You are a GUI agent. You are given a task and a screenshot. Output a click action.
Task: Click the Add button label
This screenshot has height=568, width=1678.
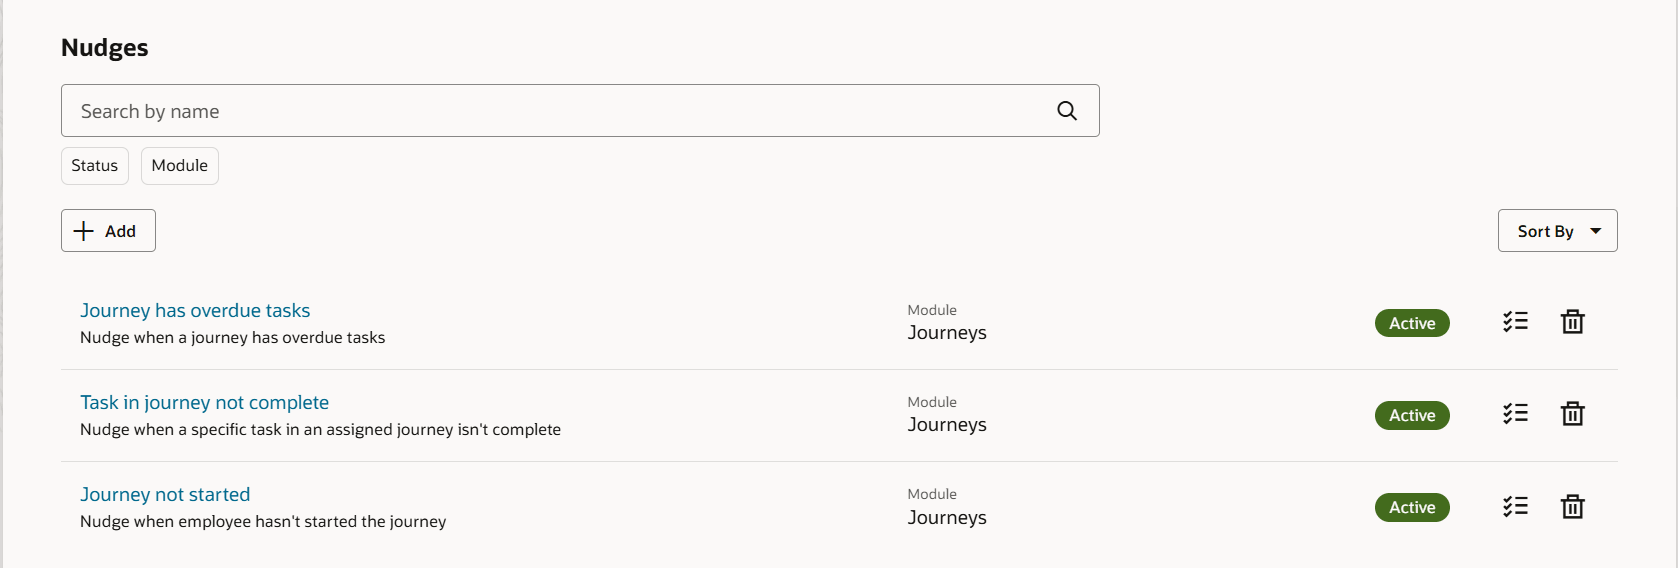[x=120, y=231]
